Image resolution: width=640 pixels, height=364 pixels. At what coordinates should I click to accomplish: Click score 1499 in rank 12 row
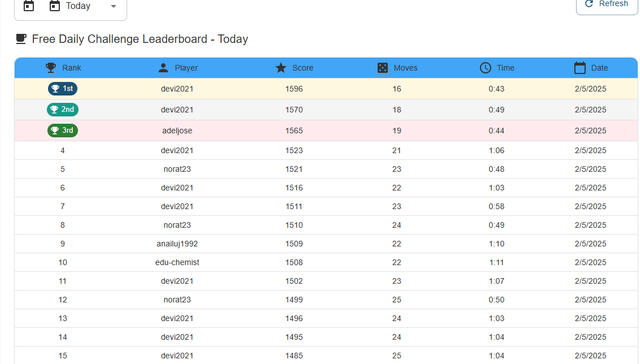click(x=294, y=300)
